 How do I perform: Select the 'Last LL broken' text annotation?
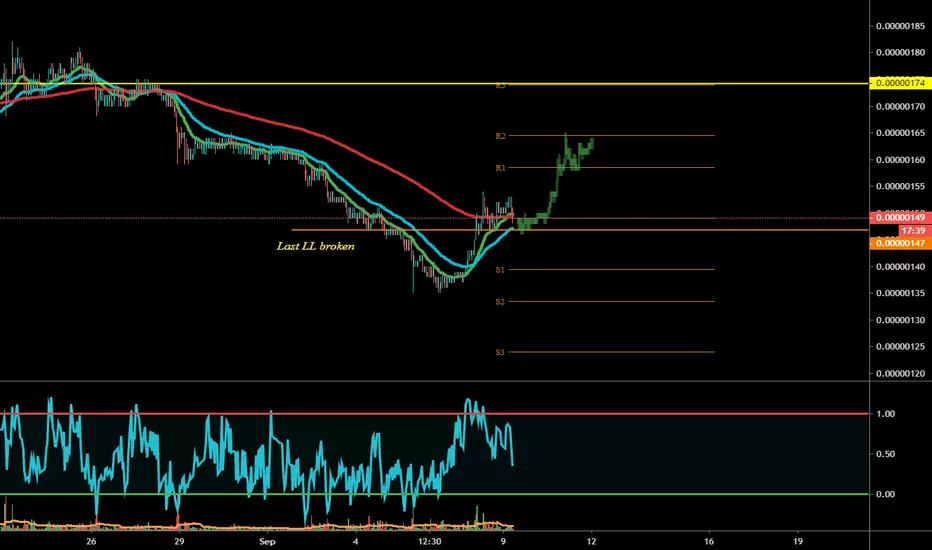coord(316,246)
